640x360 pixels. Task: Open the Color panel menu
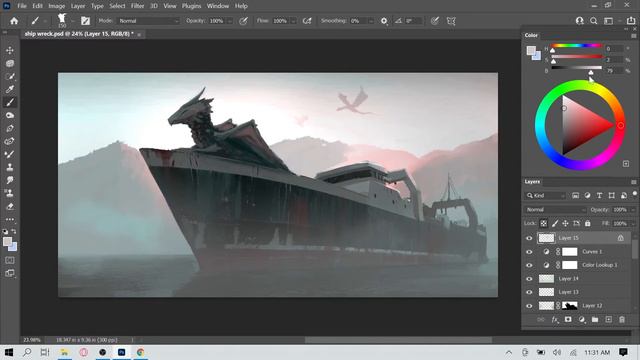633,36
